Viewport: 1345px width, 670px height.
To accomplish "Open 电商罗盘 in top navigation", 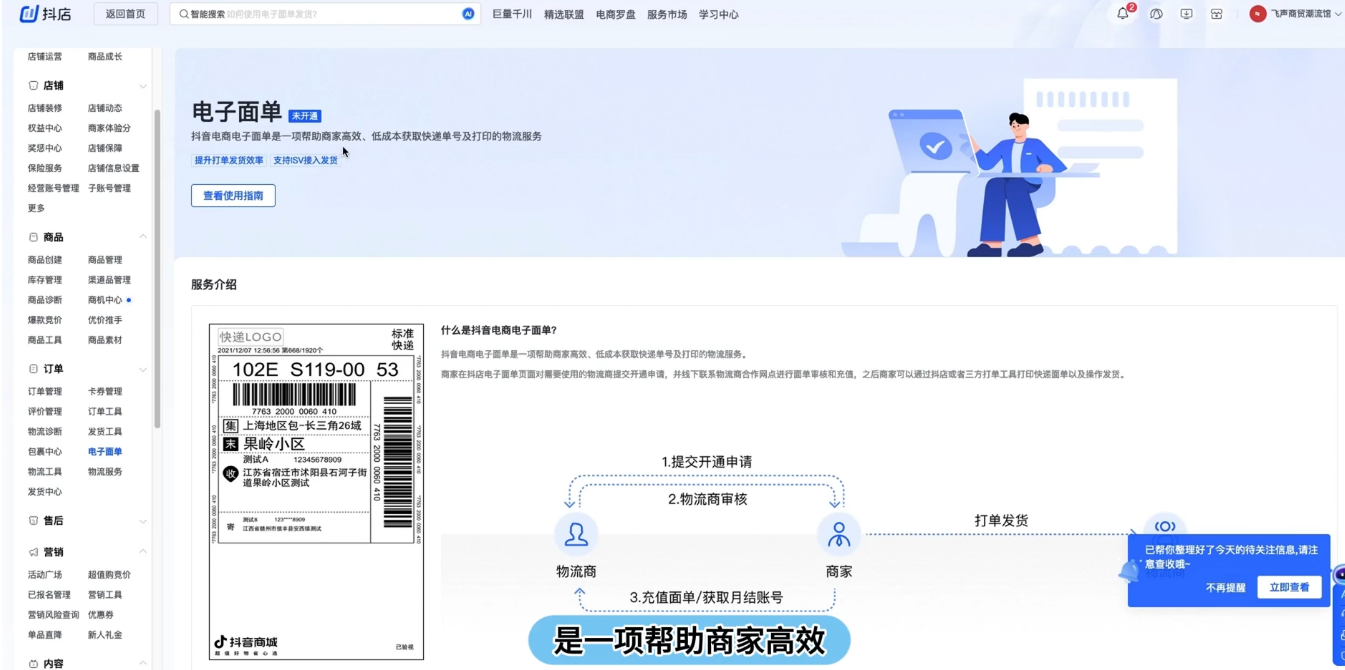I will [615, 14].
